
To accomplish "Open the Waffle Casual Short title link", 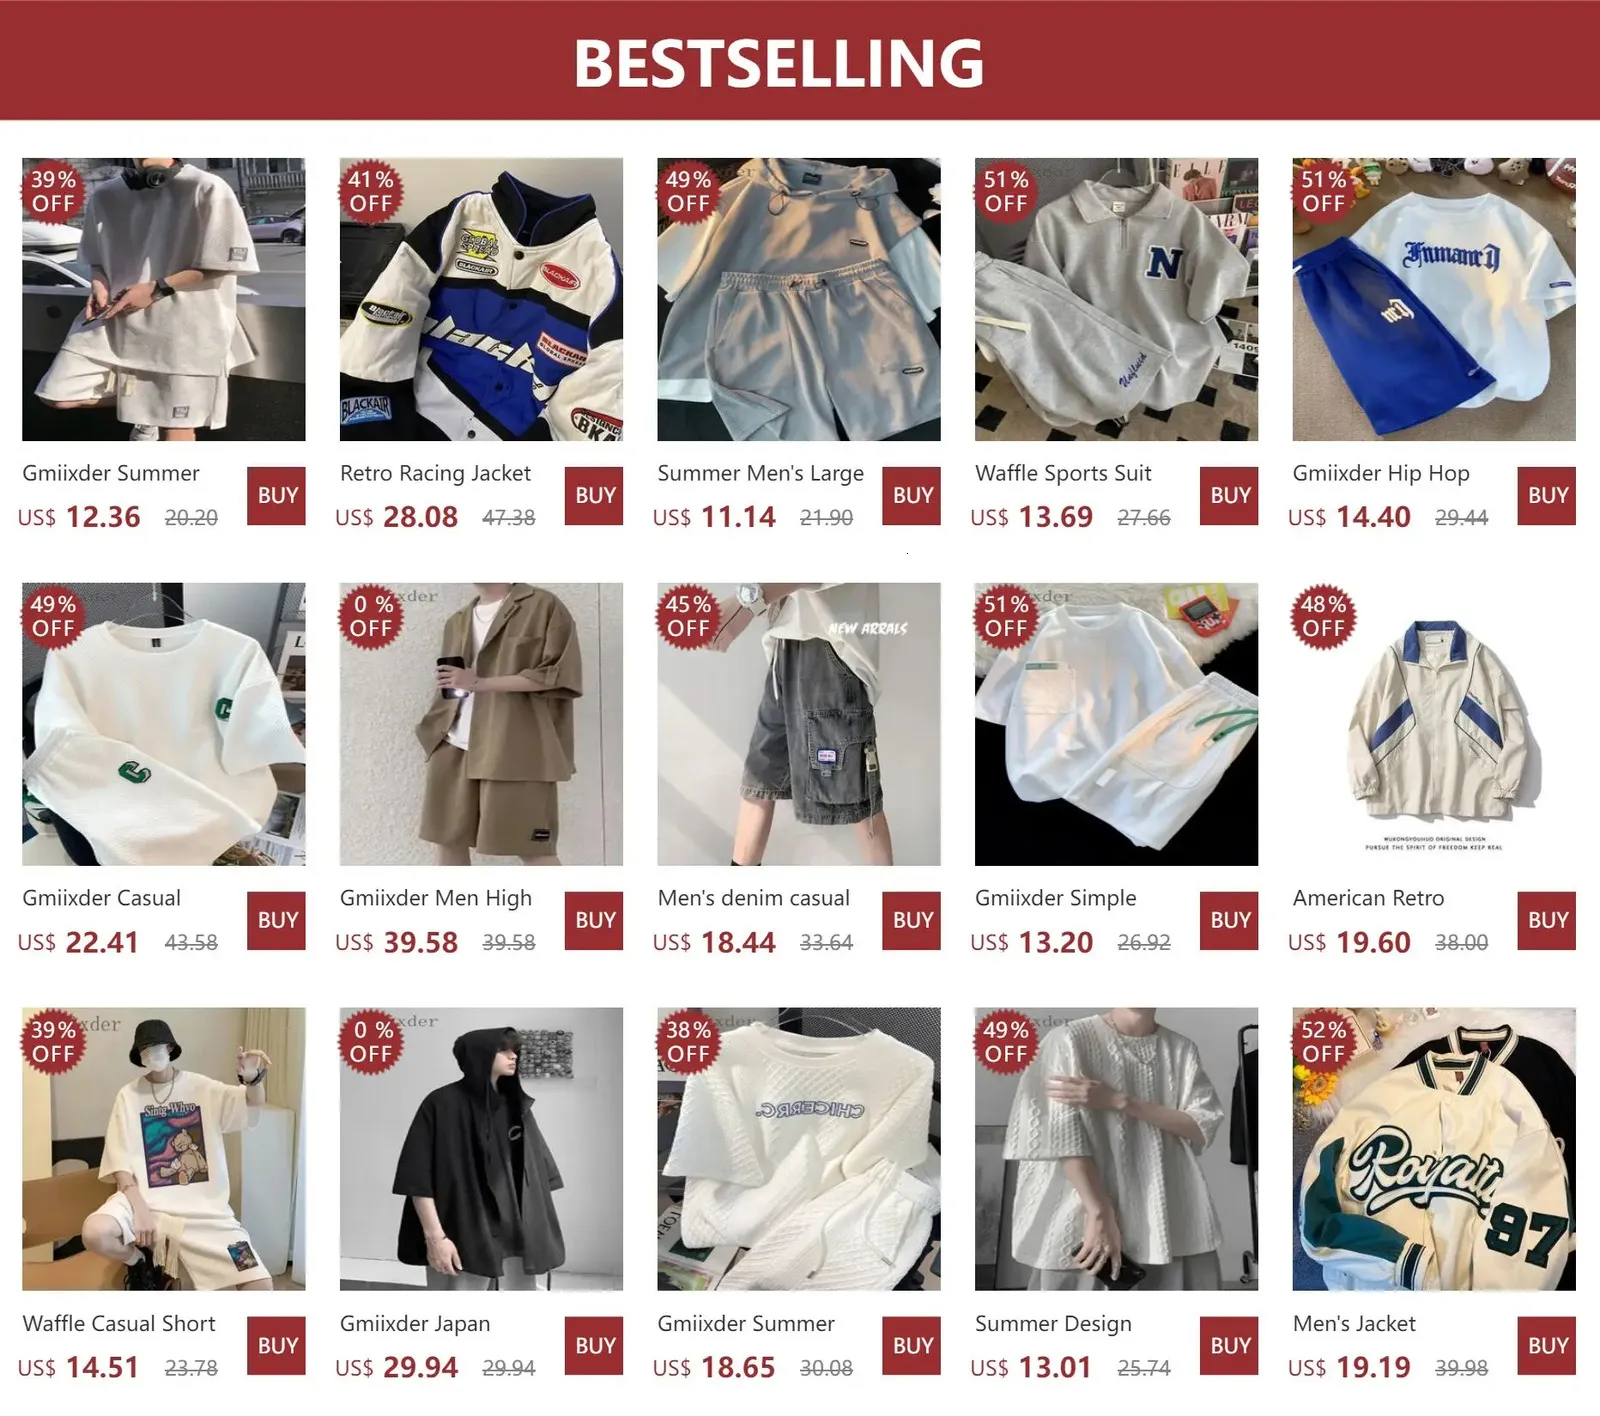I will pos(119,1323).
